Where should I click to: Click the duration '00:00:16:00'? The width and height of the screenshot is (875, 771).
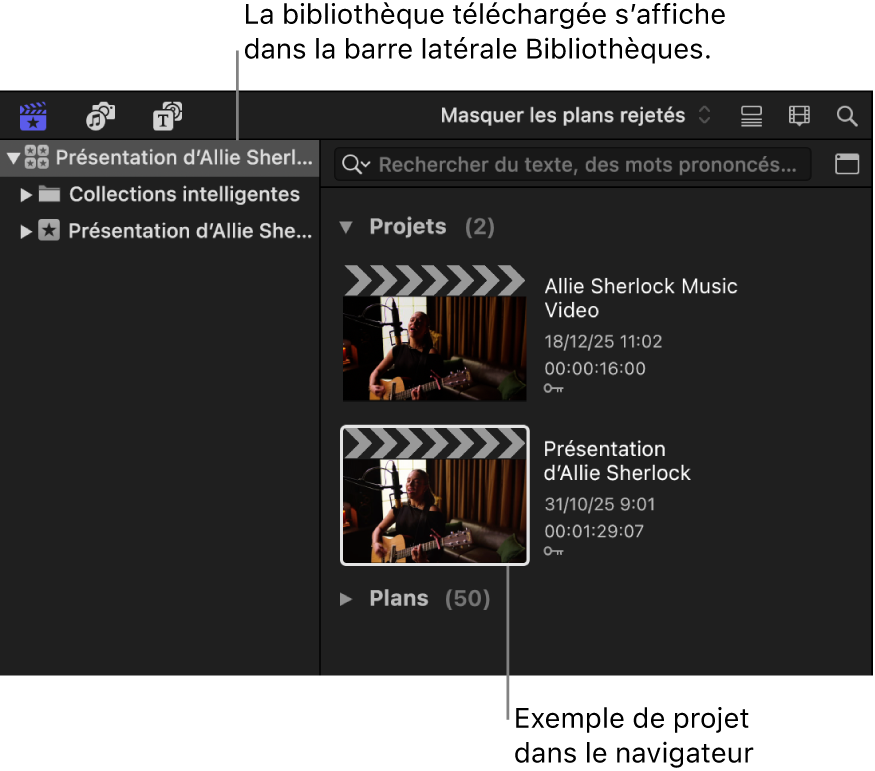click(x=595, y=368)
